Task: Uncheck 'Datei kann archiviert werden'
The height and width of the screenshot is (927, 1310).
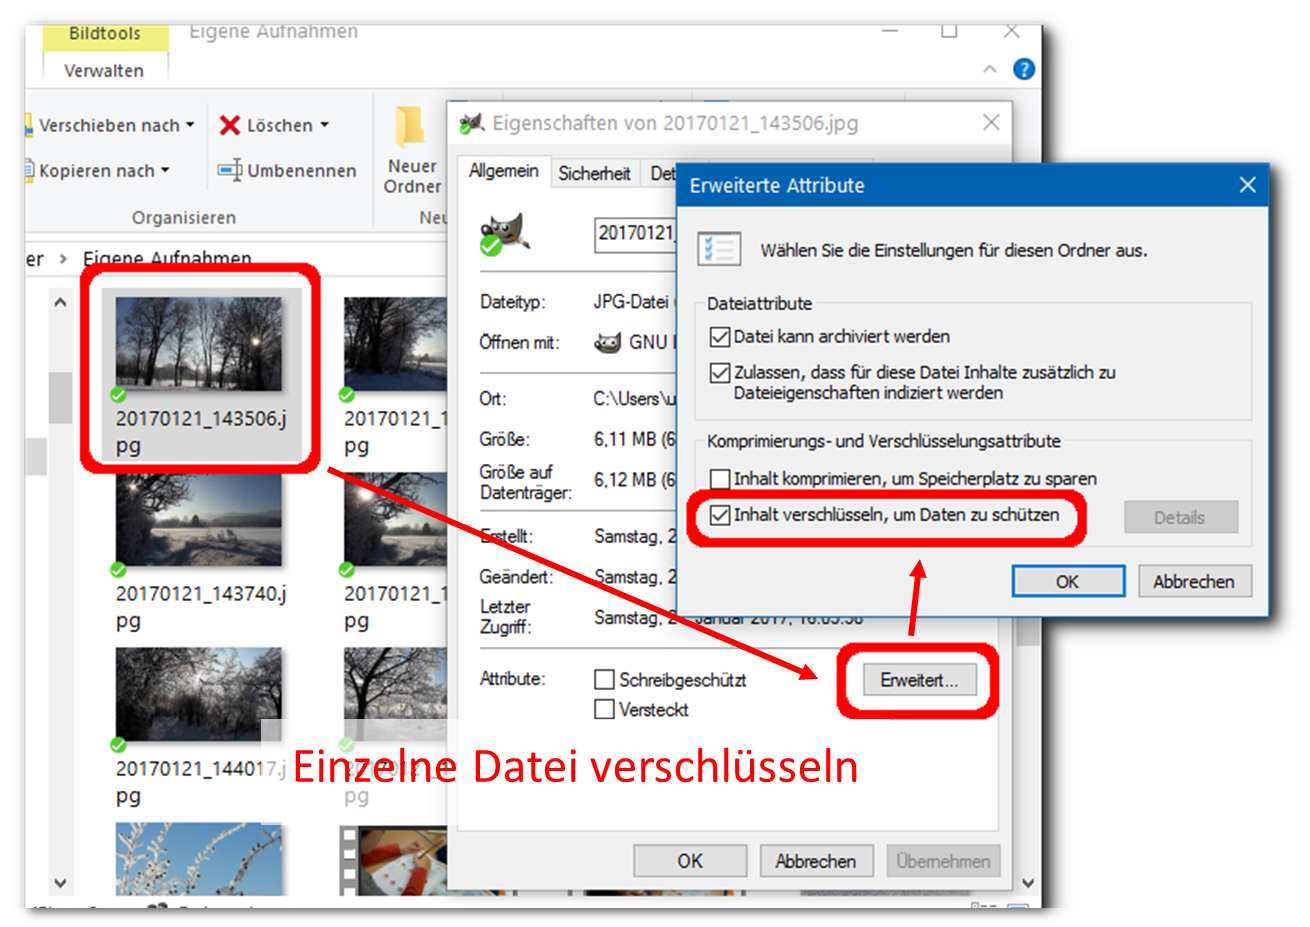Action: pyautogui.click(x=719, y=337)
